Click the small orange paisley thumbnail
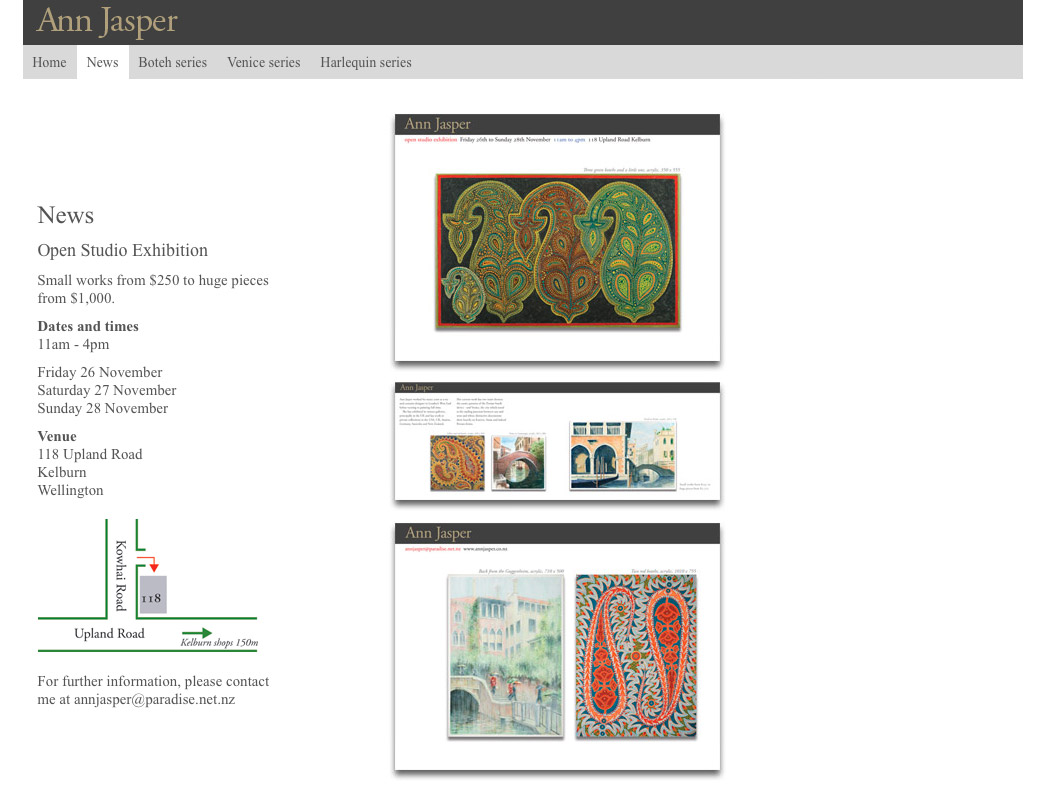Screen dimensions: 1045x804 [x=457, y=462]
